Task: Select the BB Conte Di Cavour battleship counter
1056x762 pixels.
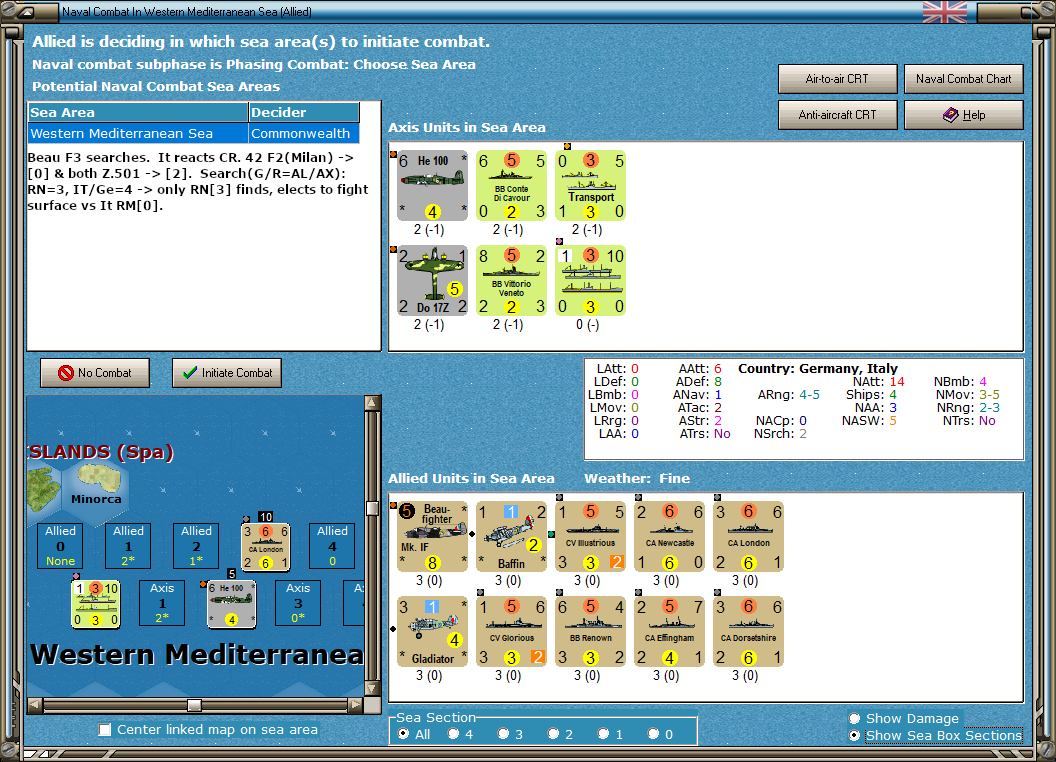Action: [511, 185]
